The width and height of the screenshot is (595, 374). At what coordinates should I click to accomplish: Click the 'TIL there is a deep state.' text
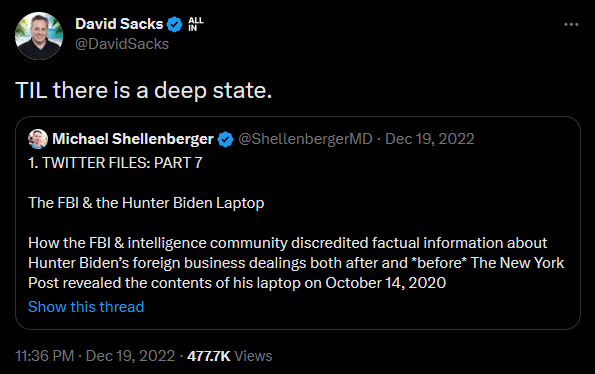coord(143,91)
